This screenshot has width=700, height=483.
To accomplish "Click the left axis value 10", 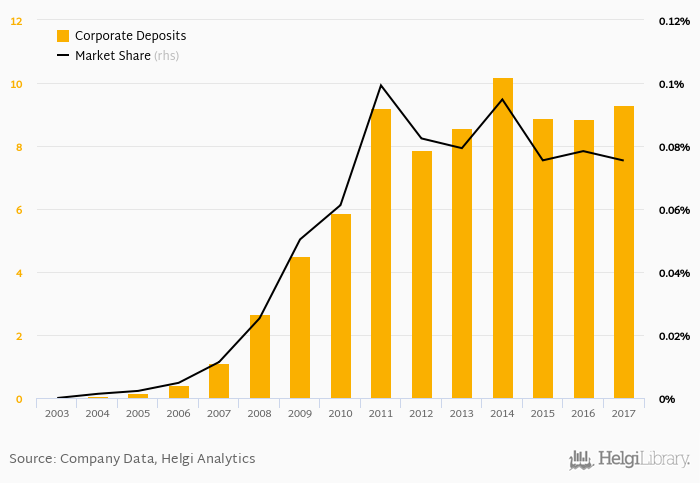I will (x=17, y=84).
